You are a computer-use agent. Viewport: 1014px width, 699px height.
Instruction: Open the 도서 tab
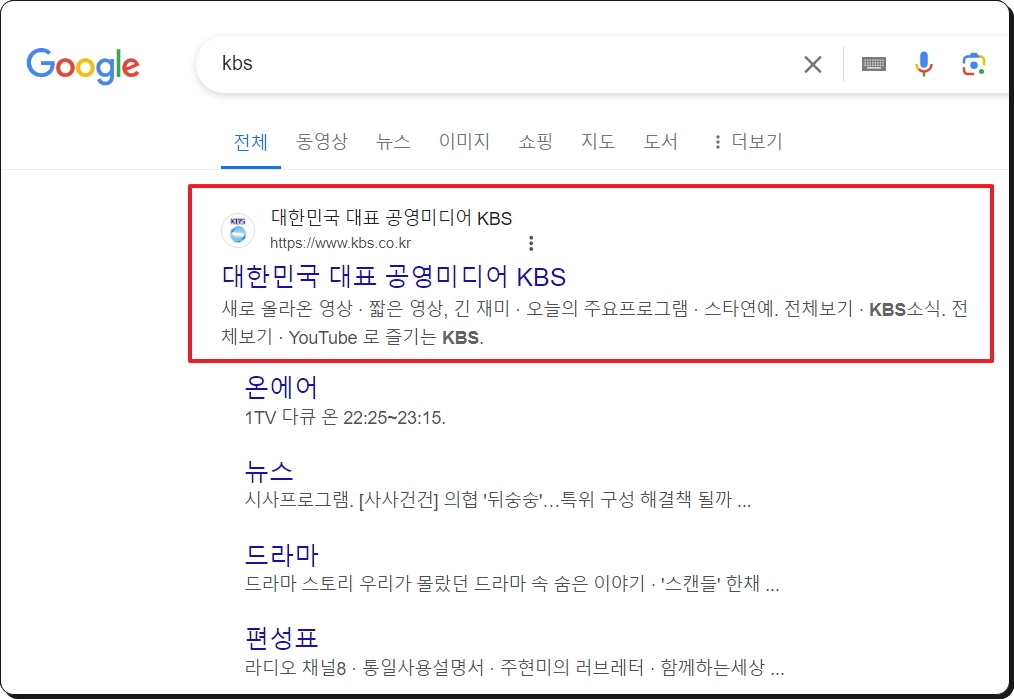click(660, 141)
